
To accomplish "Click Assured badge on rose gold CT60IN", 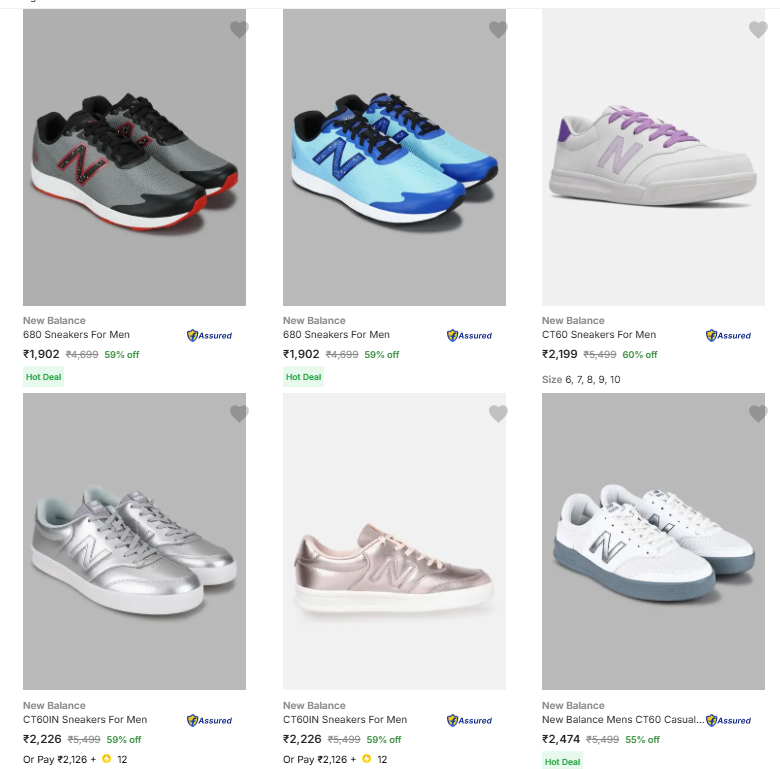I will [x=469, y=720].
